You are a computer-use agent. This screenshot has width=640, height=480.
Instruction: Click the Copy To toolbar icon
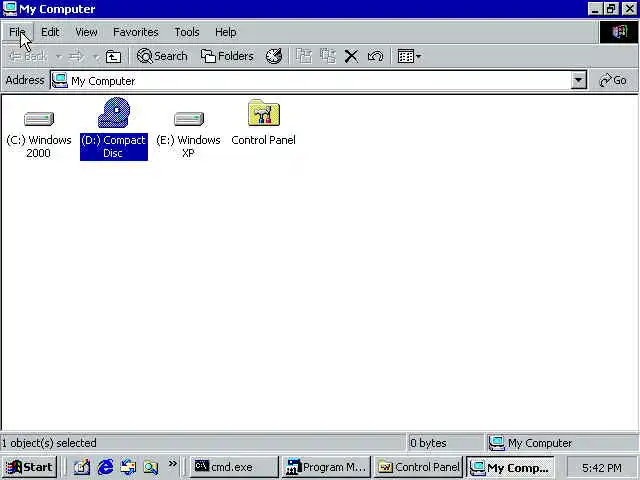pos(328,56)
